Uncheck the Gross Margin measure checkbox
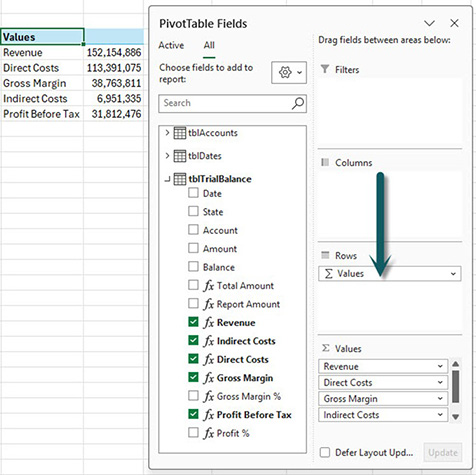This screenshot has height=475, width=476. 193,377
